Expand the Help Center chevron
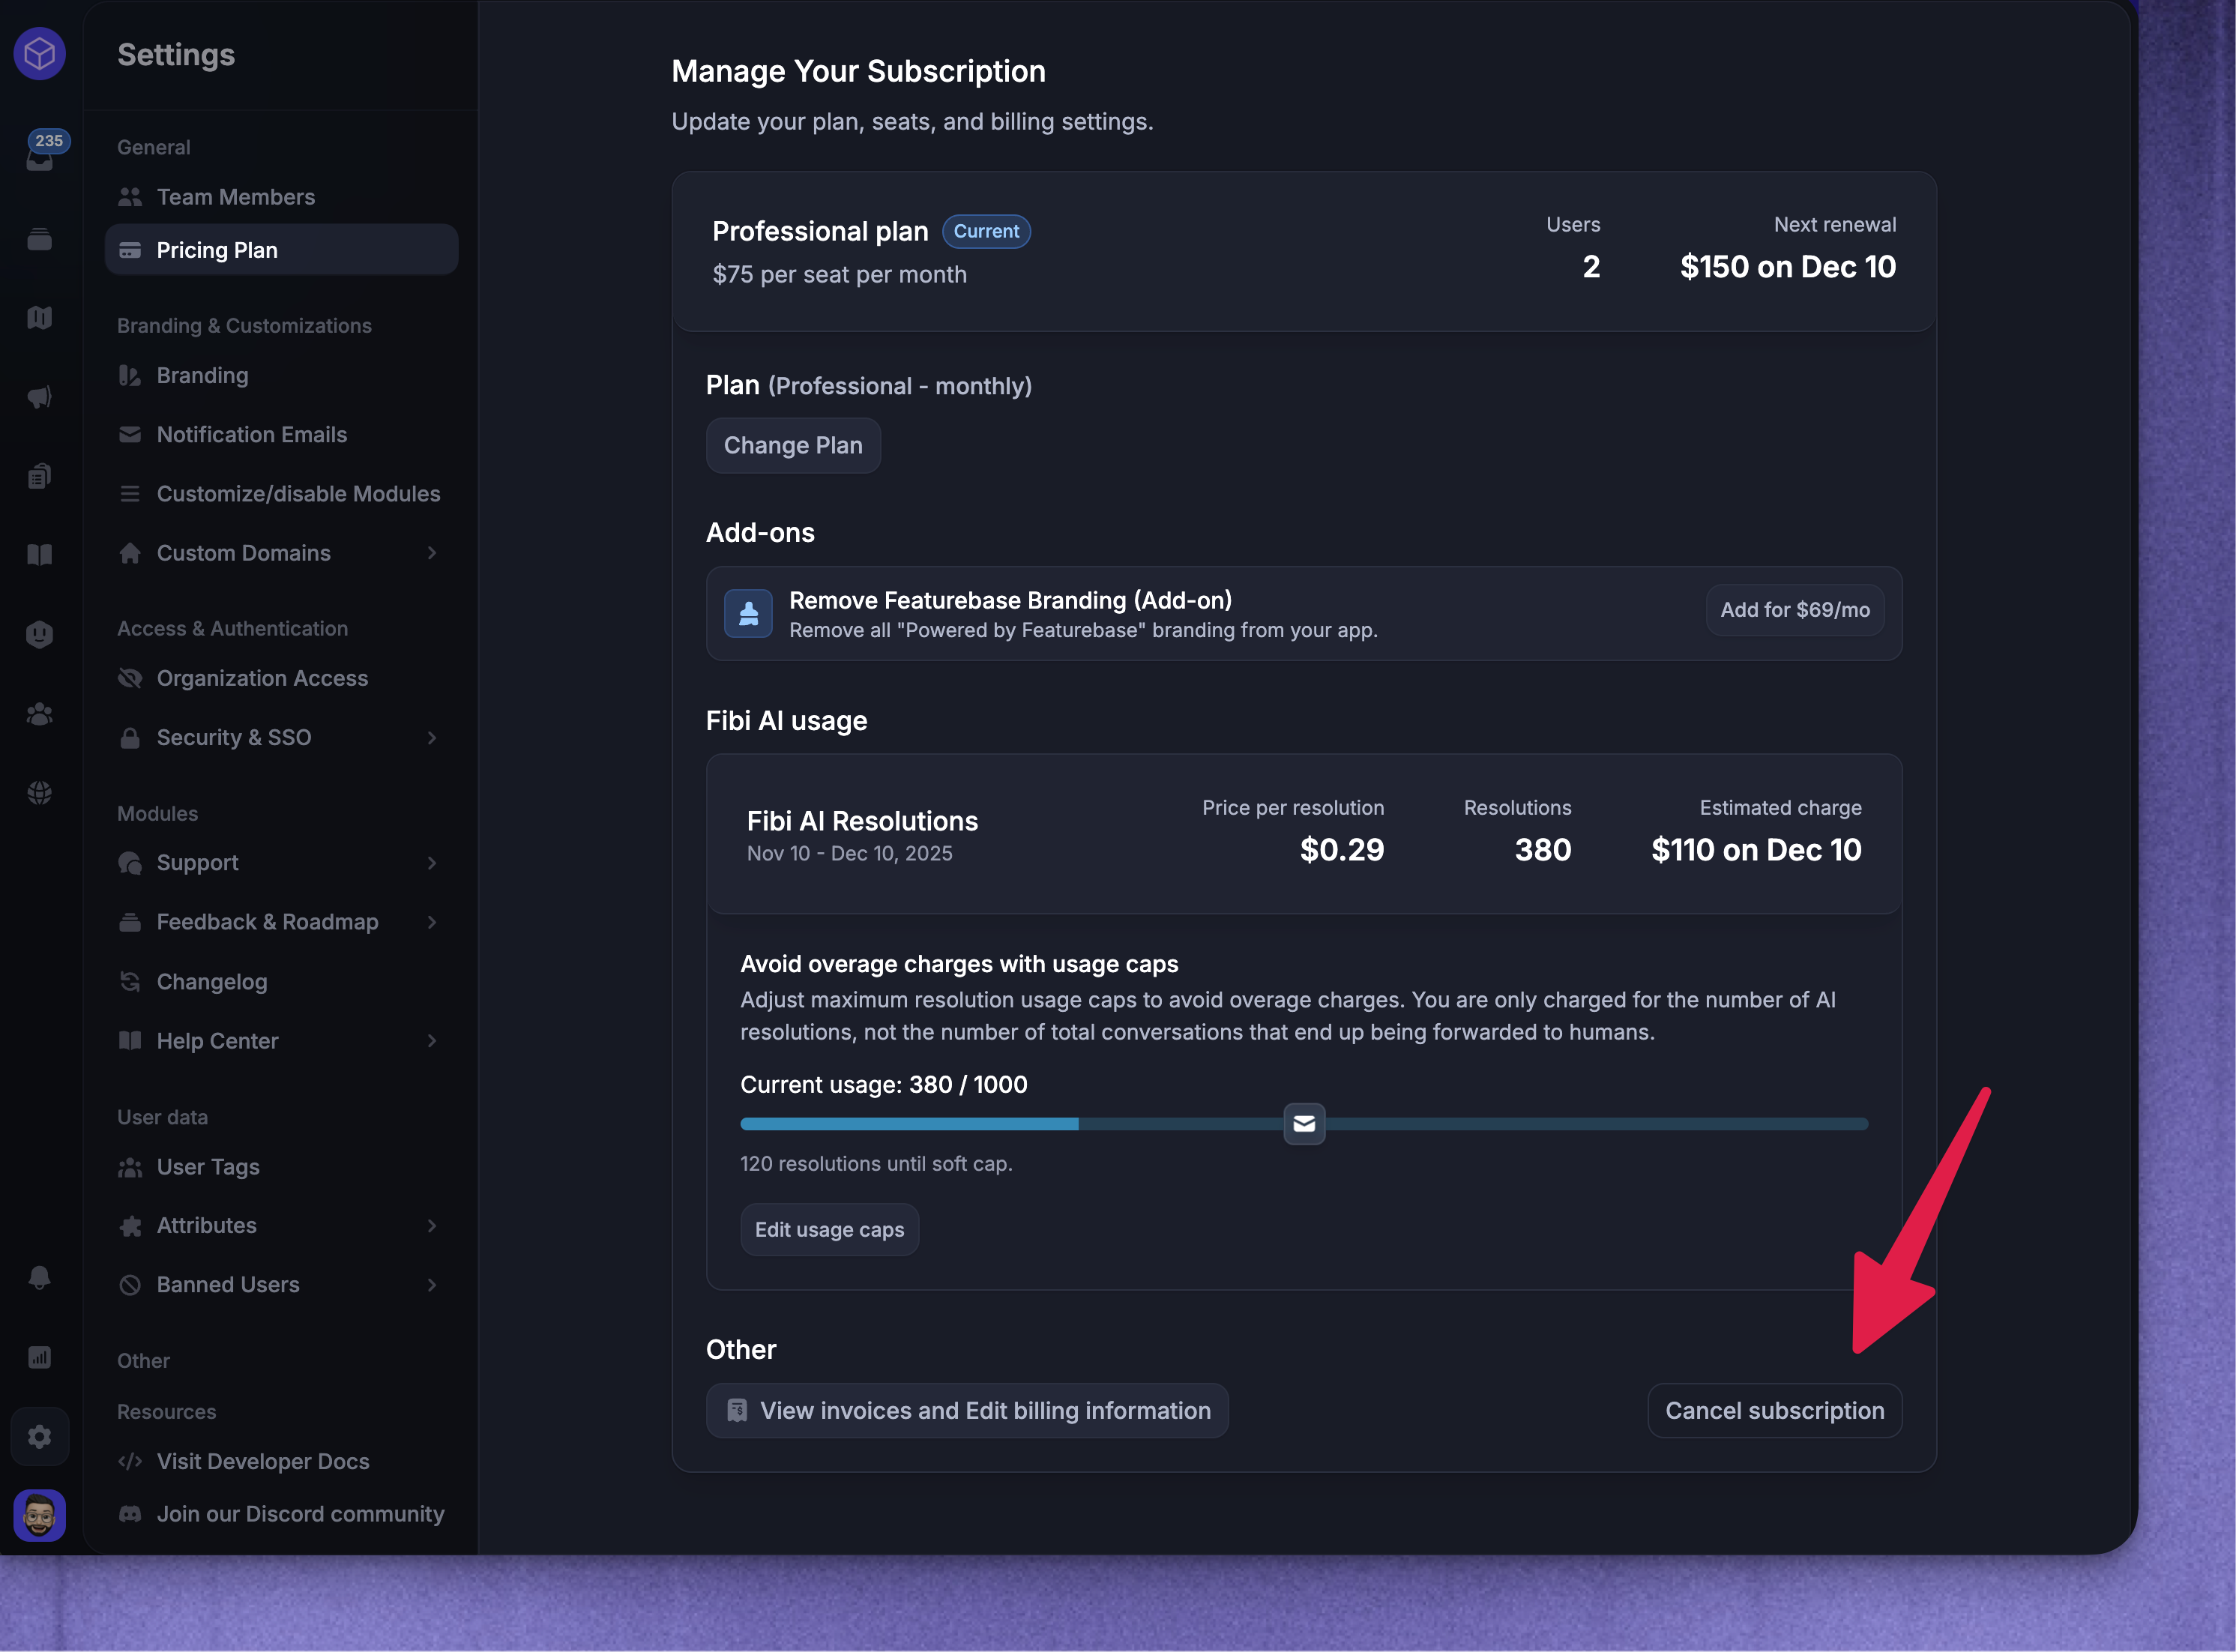The width and height of the screenshot is (2236, 1652). 432,1041
